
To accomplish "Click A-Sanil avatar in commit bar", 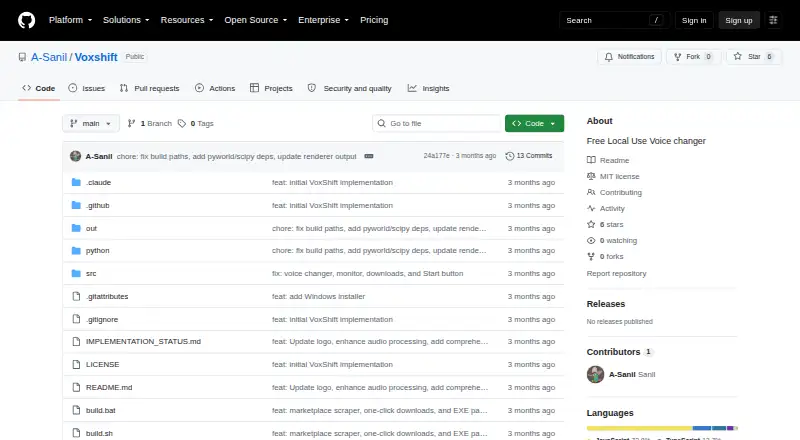I will (76, 156).
